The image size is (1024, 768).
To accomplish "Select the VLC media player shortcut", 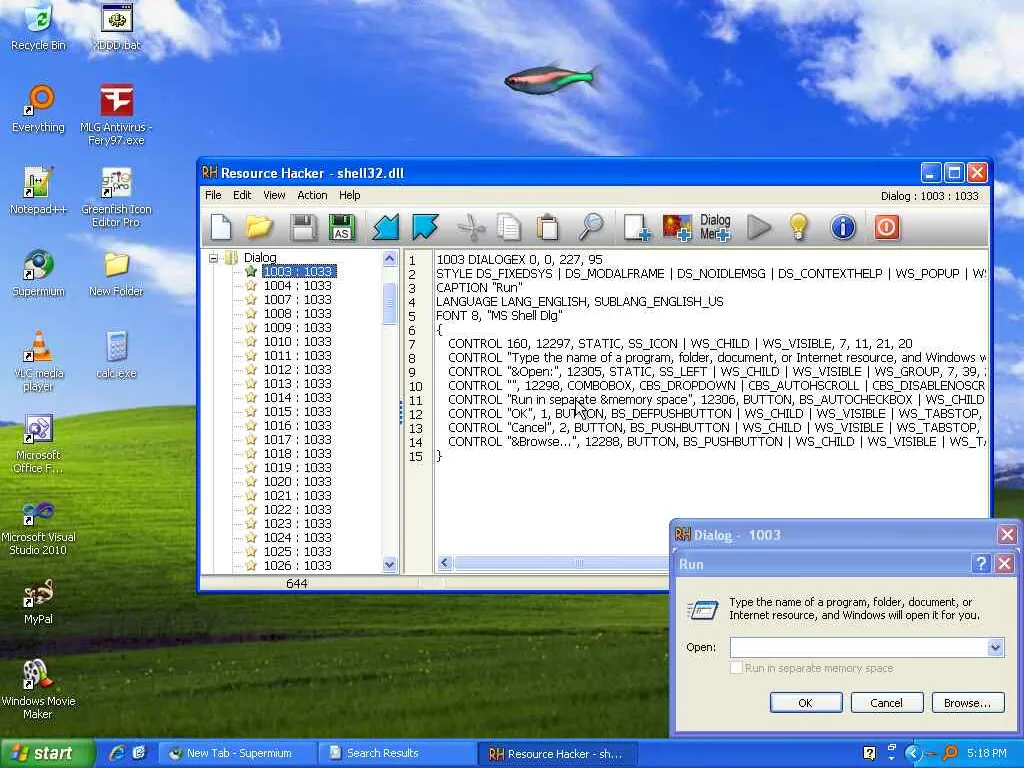I will [39, 361].
